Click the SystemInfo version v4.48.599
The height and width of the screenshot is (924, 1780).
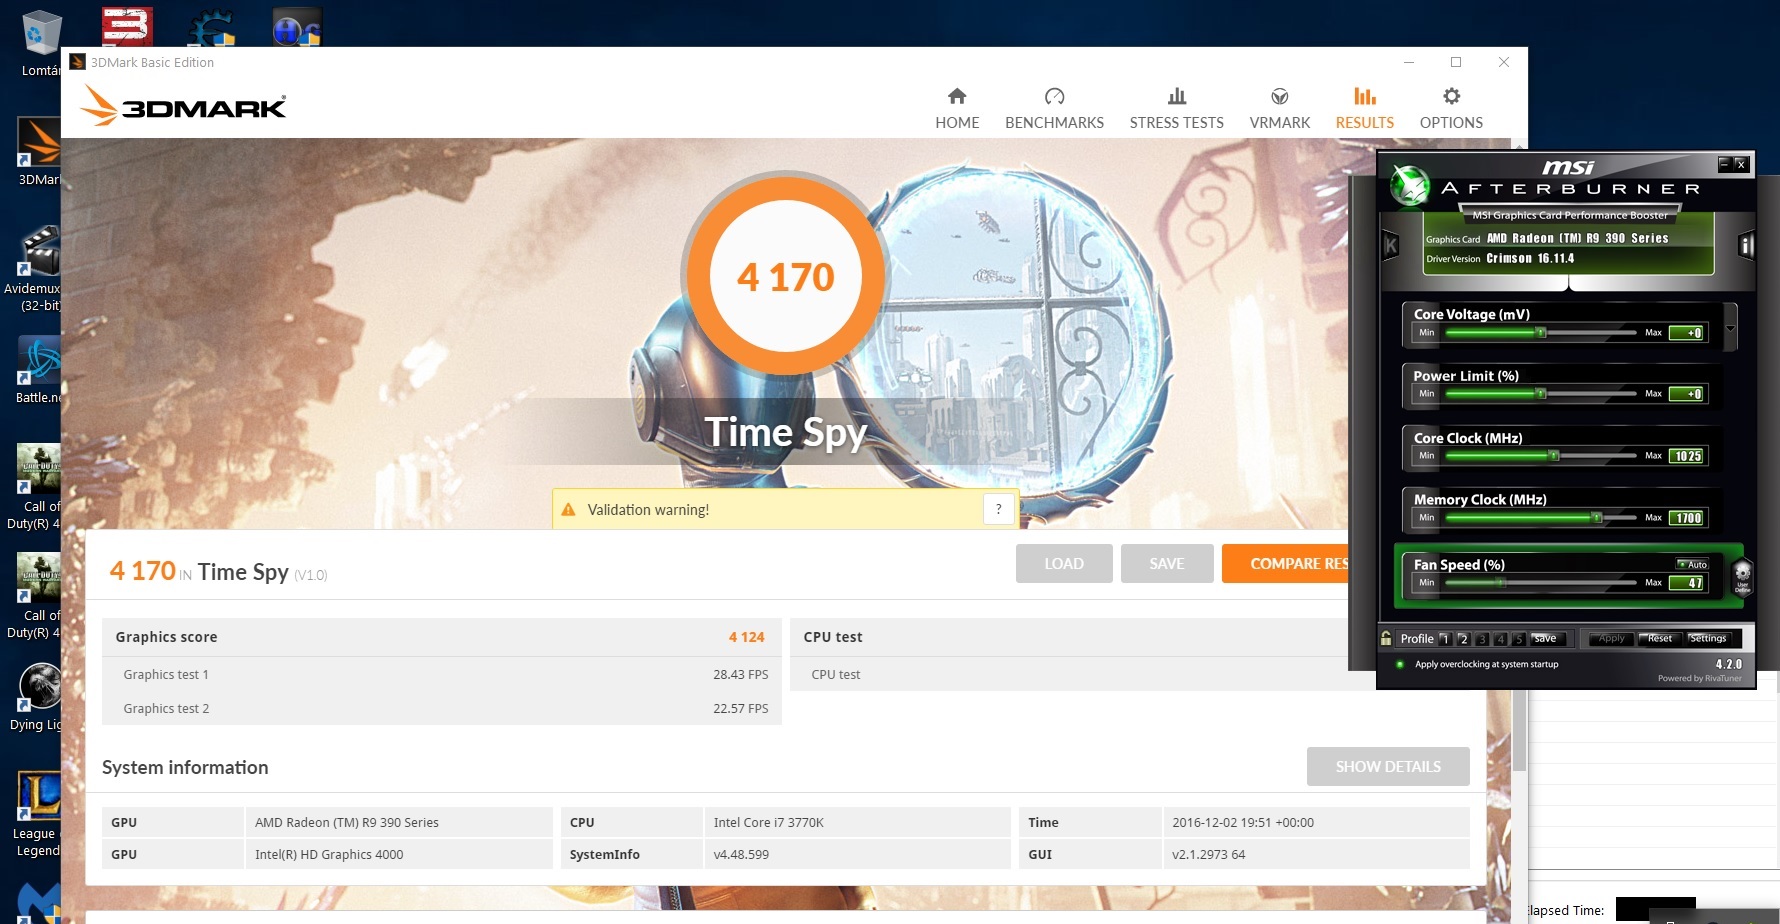point(857,854)
